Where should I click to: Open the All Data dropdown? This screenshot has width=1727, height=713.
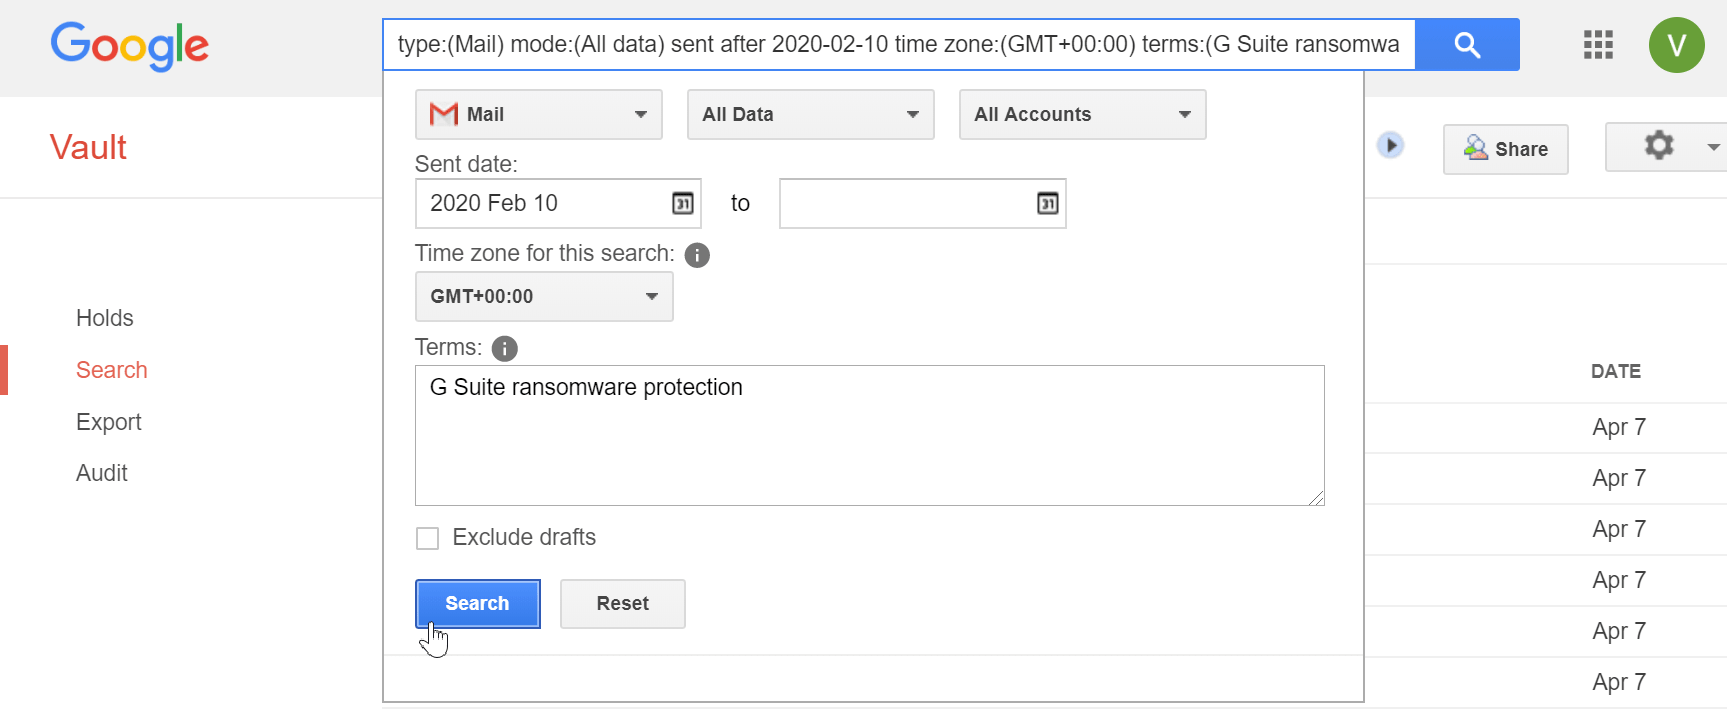point(810,115)
